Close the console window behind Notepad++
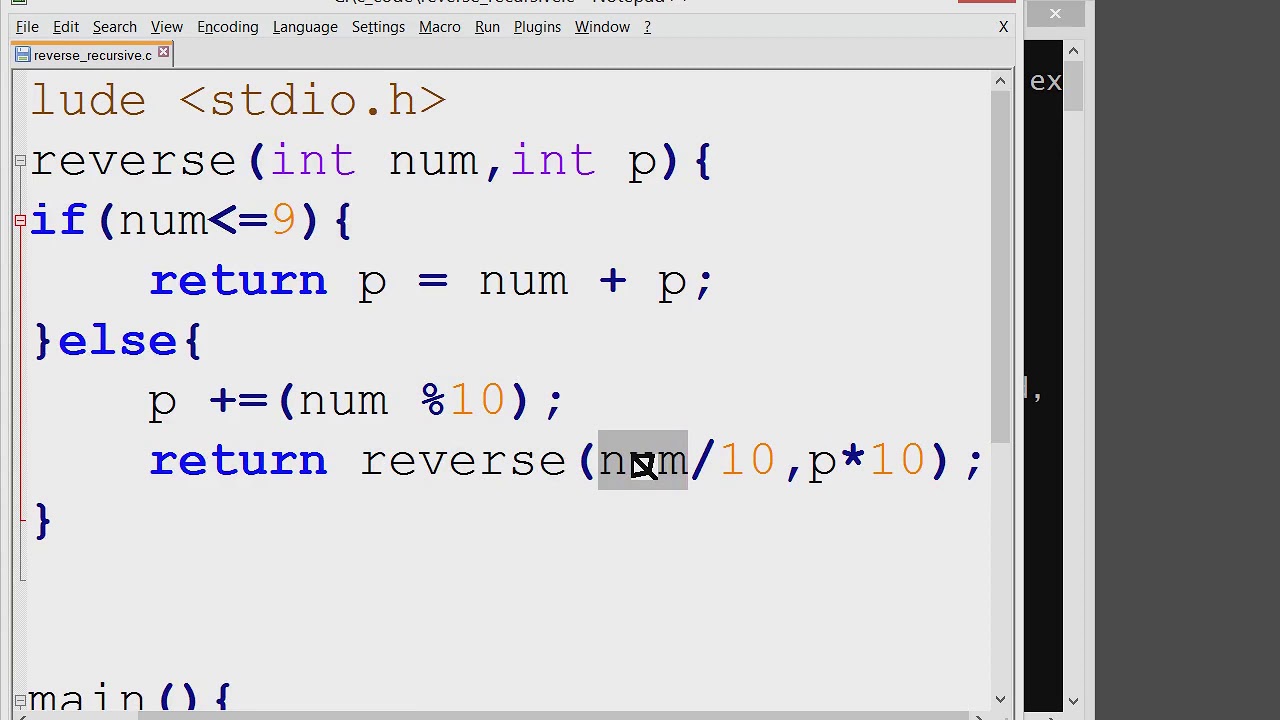 [1055, 13]
